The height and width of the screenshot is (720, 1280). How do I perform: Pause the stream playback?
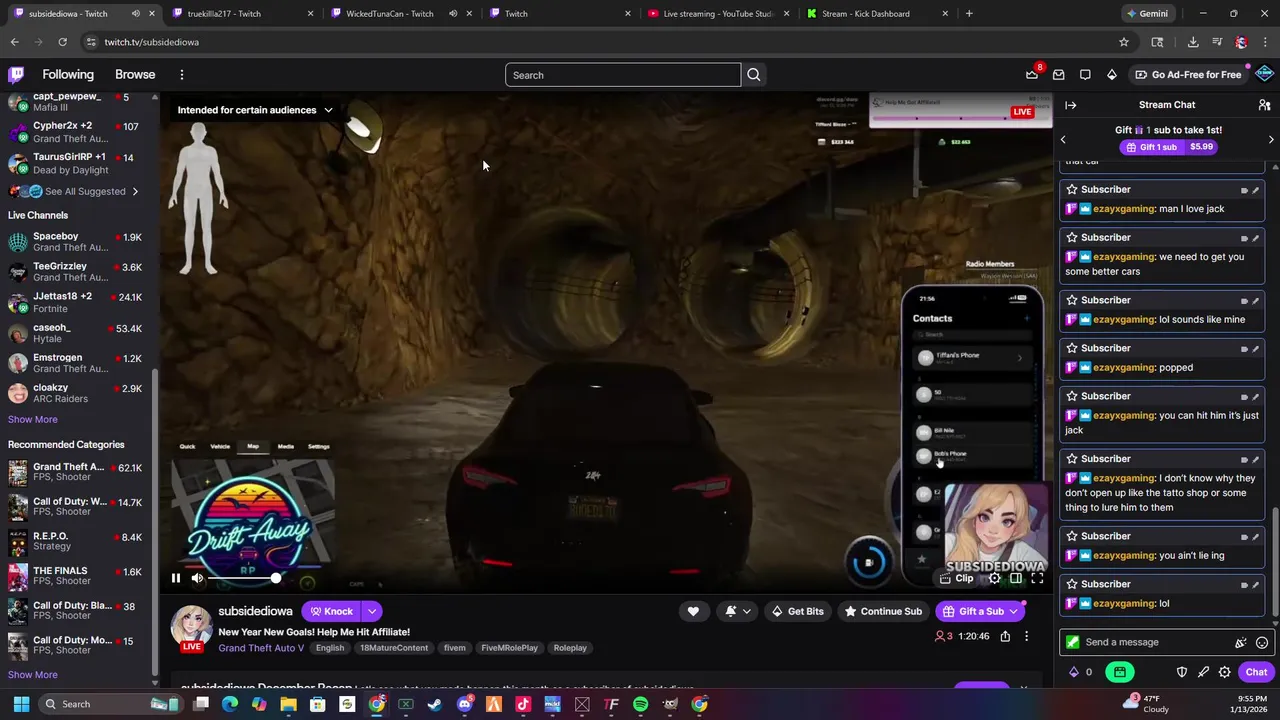(x=175, y=578)
